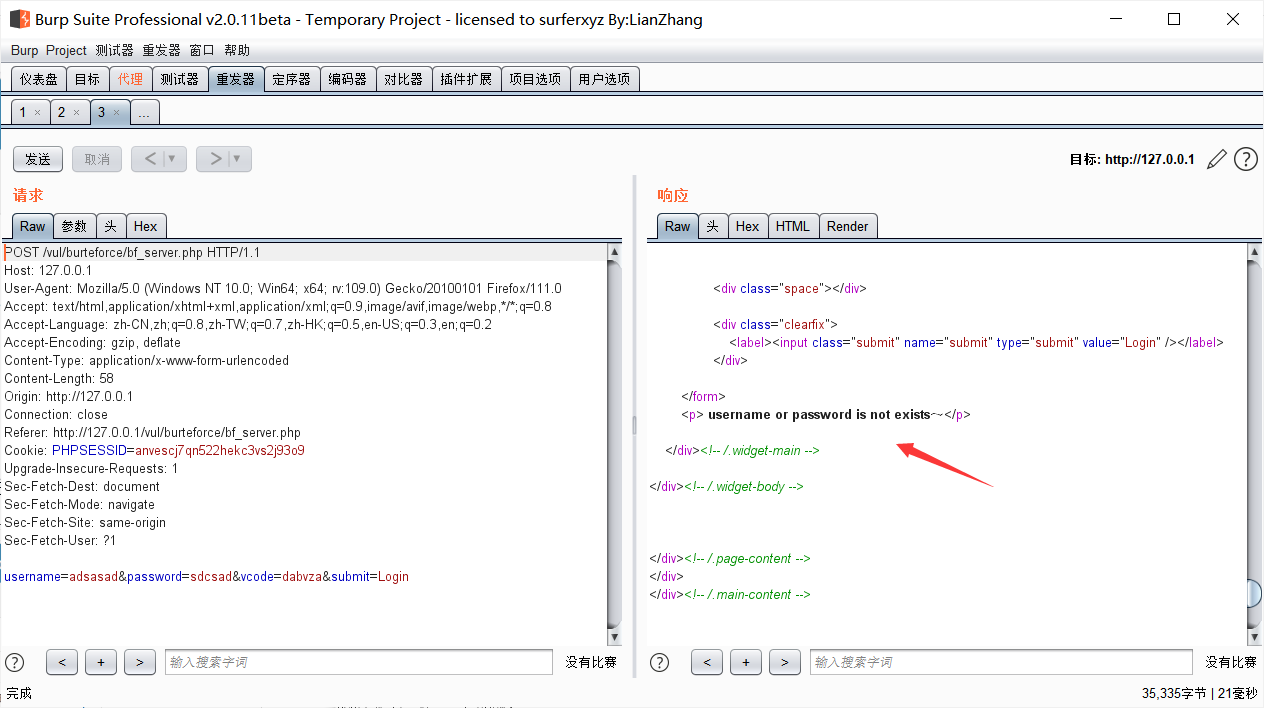This screenshot has height=708, width=1264.
Task: Select the response Hex tab
Action: click(x=748, y=226)
